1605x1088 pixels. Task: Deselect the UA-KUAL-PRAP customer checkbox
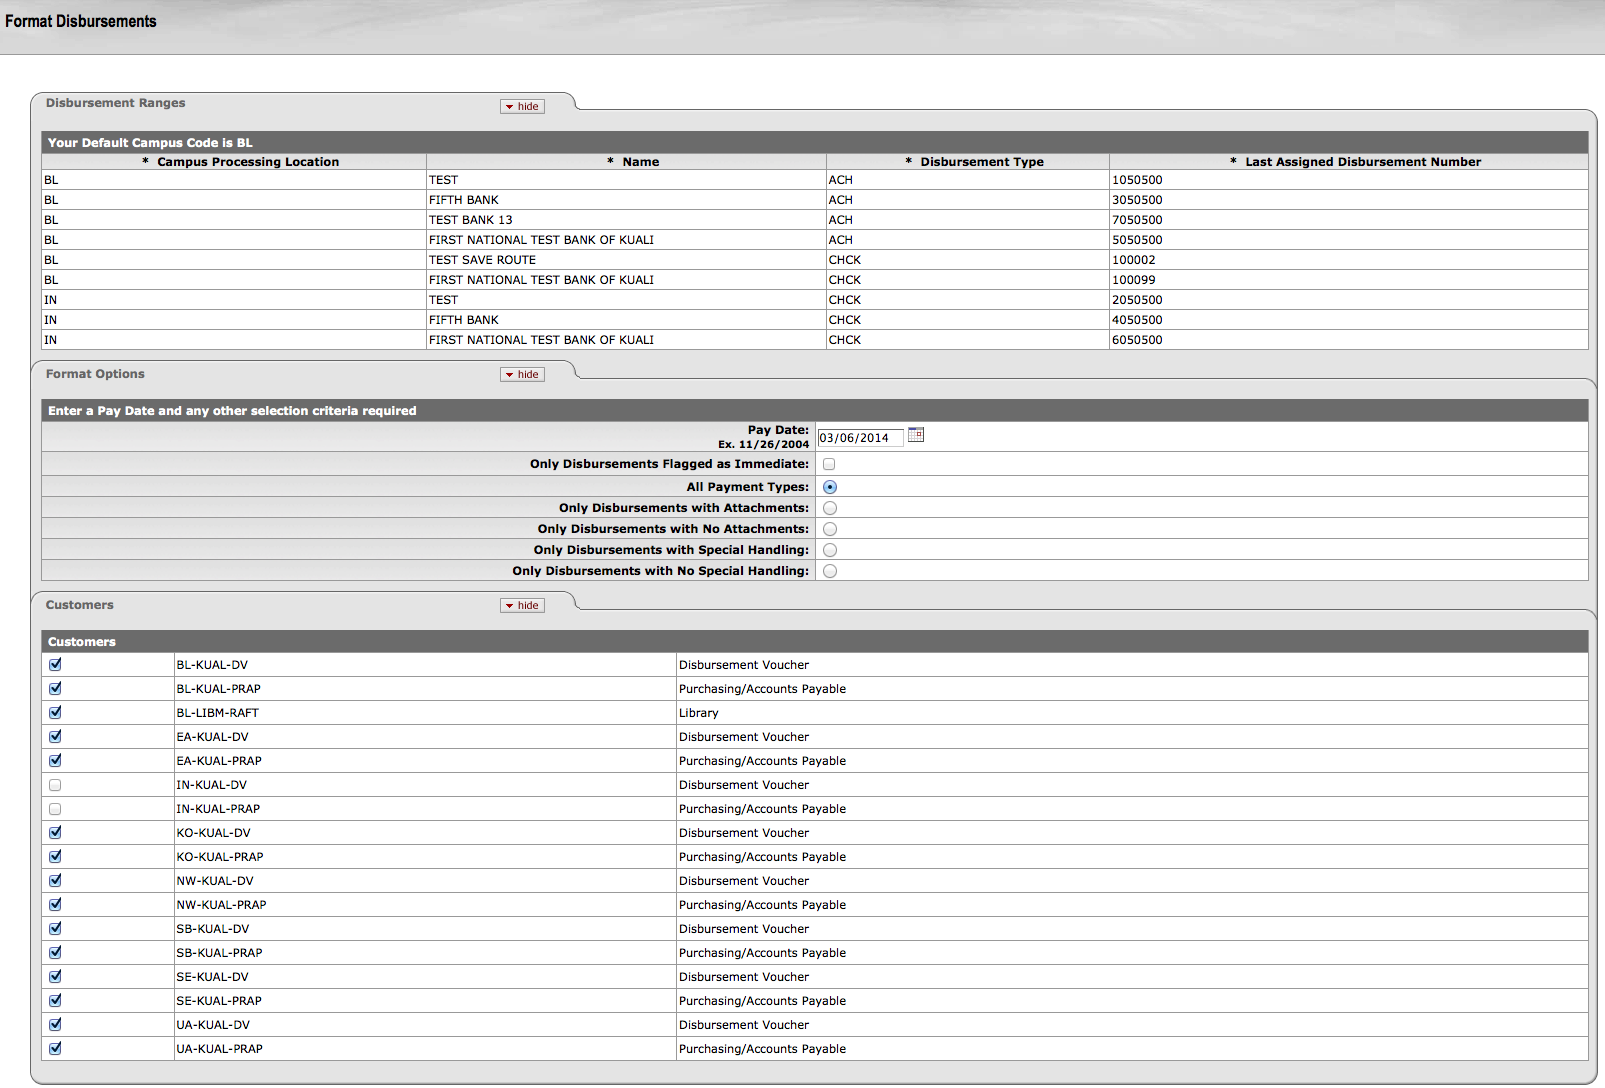coord(55,1049)
